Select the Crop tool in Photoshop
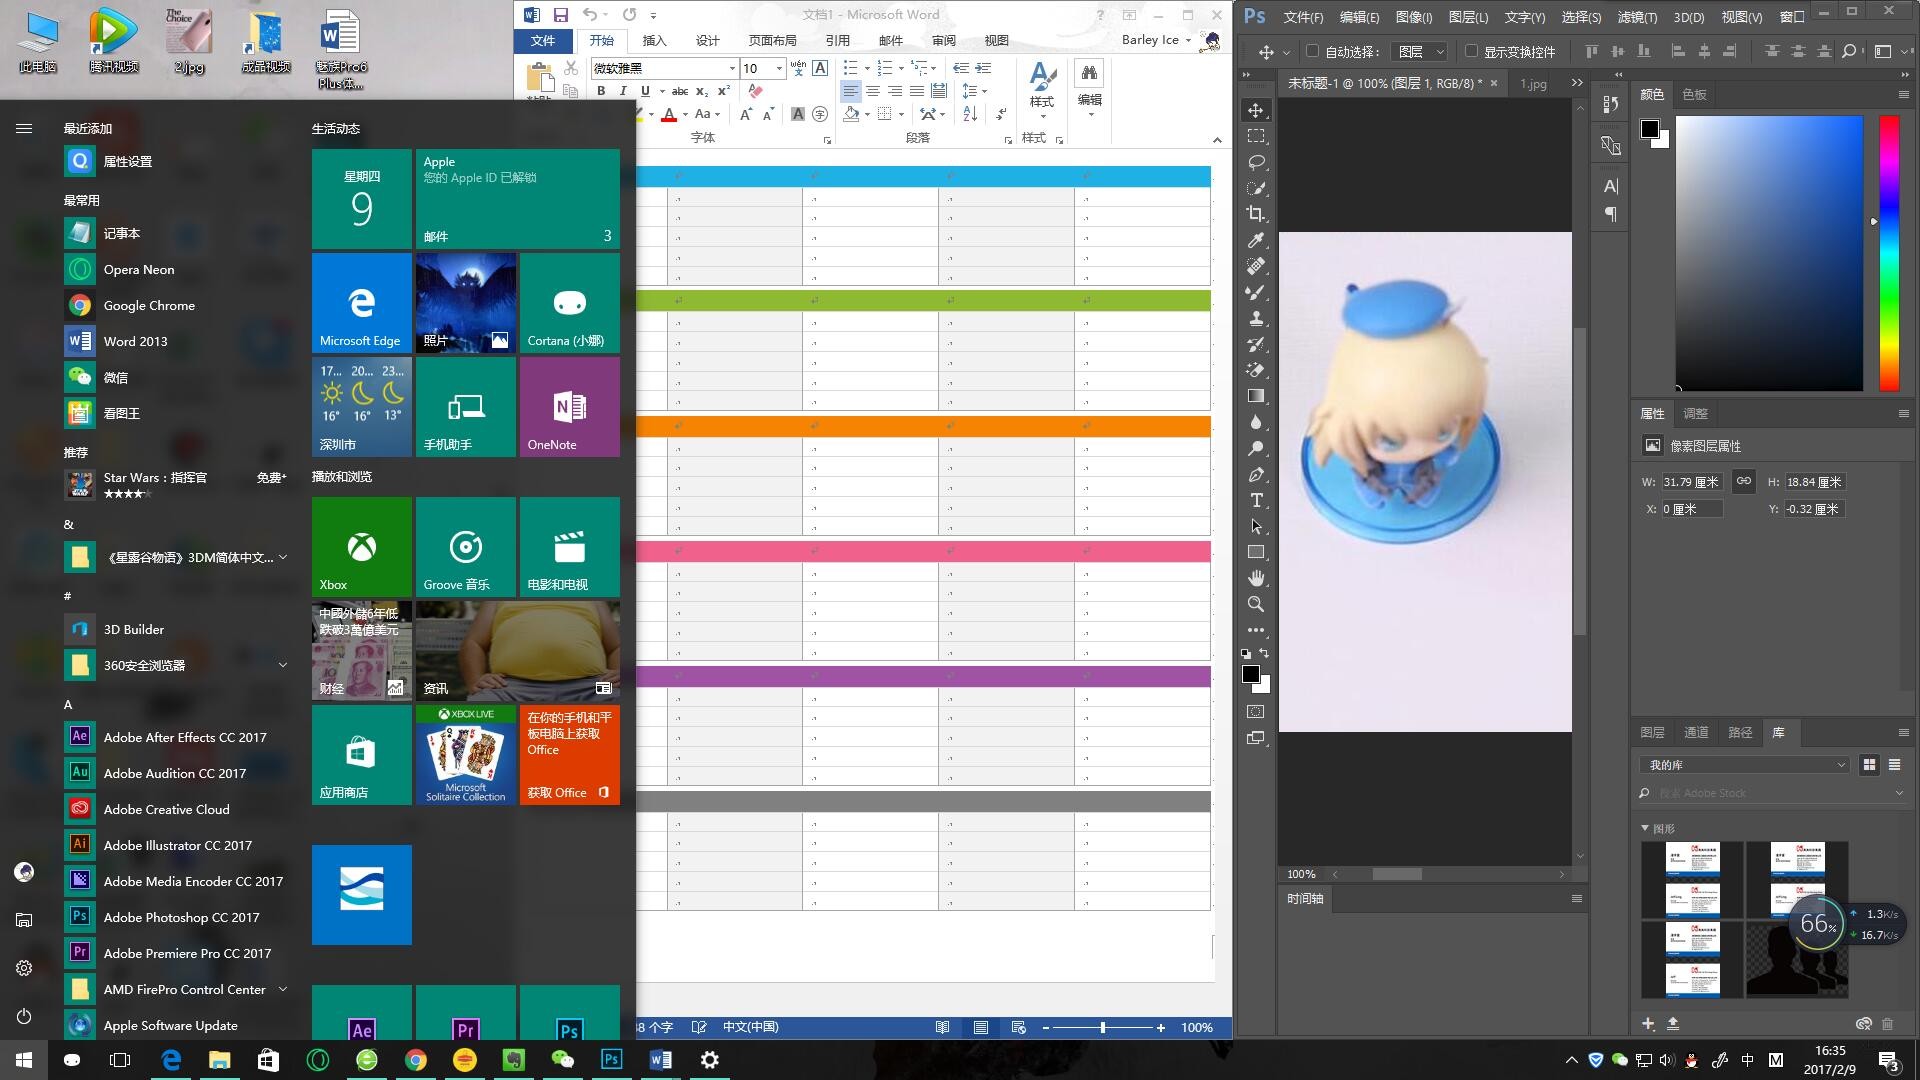Screen dimensions: 1920x1080 pyautogui.click(x=1255, y=213)
